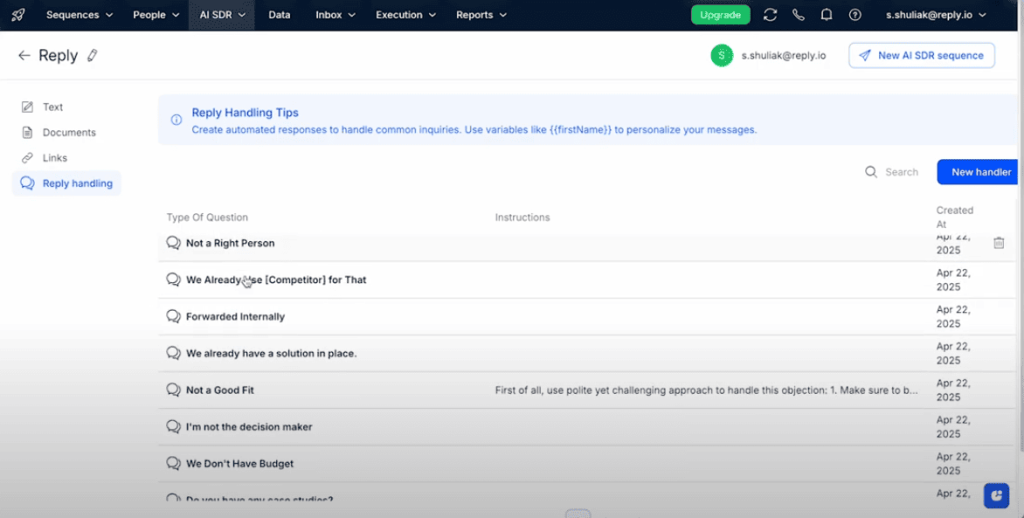Click chat icon beside We already have a solution
The width and height of the screenshot is (1024, 518).
point(173,353)
